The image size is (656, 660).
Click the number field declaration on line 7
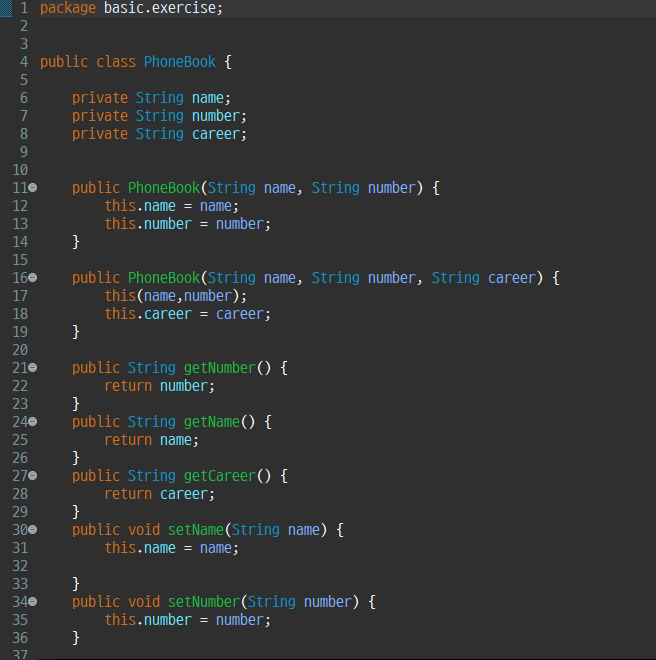[x=216, y=116]
